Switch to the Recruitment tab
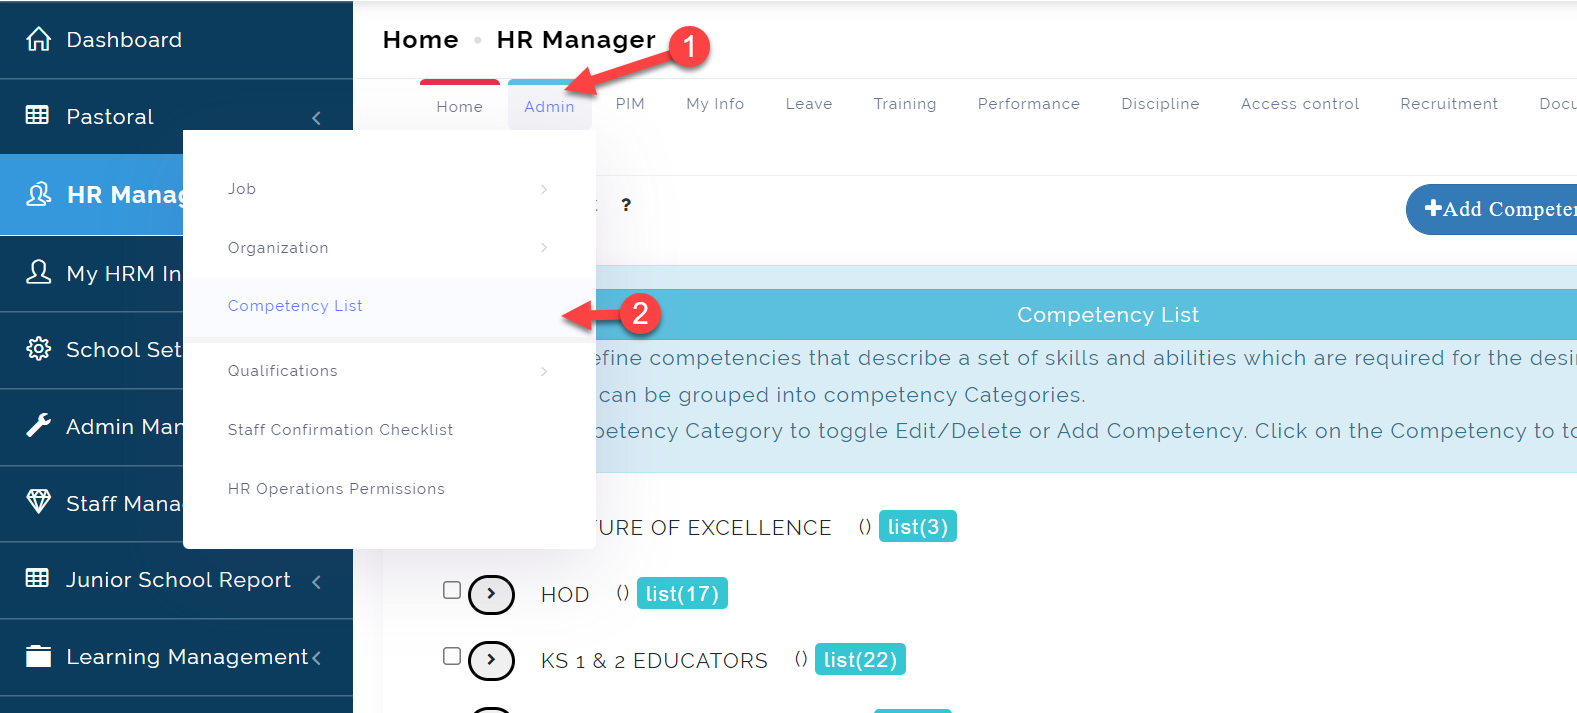1577x713 pixels. click(x=1449, y=104)
